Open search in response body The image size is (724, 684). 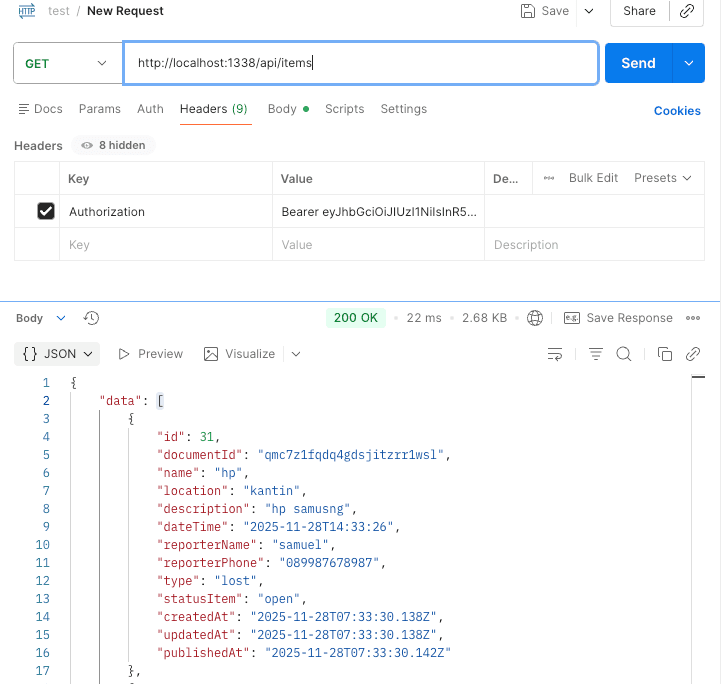pos(624,354)
